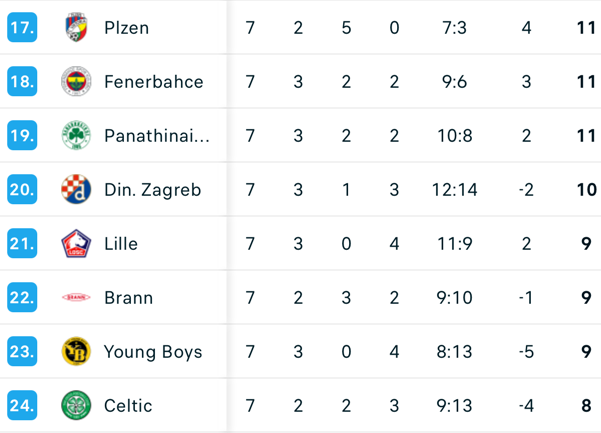Click the rank 17 position badge

tap(22, 28)
